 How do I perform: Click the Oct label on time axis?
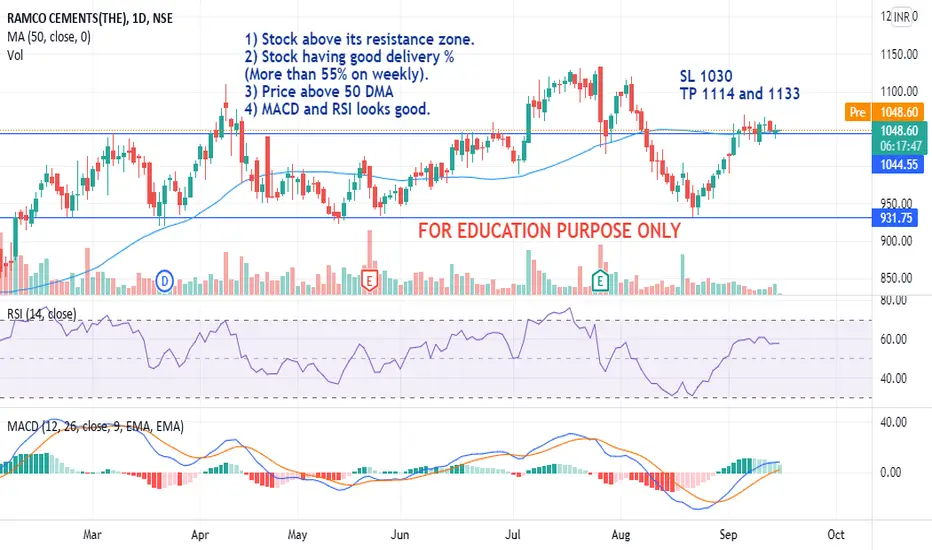pos(836,535)
